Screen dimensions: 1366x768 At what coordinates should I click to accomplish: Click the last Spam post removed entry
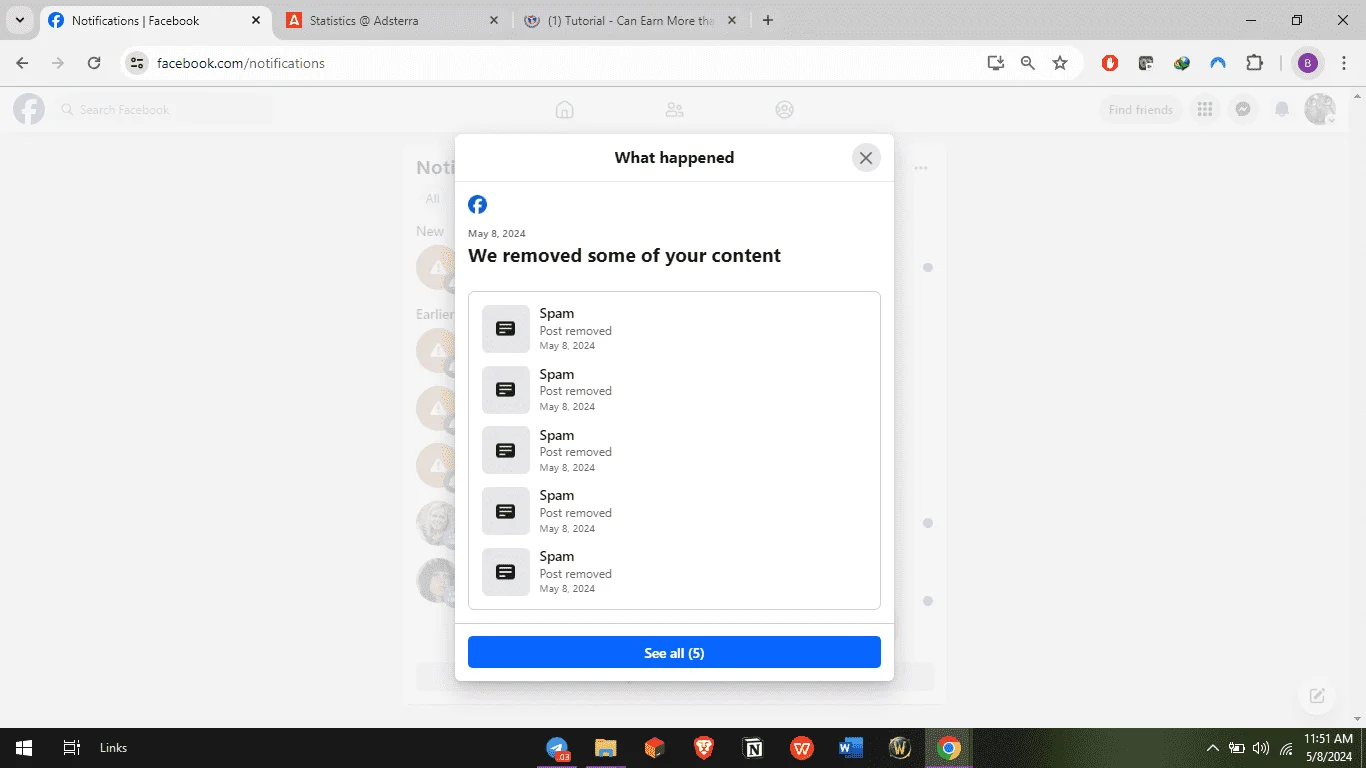coord(674,572)
